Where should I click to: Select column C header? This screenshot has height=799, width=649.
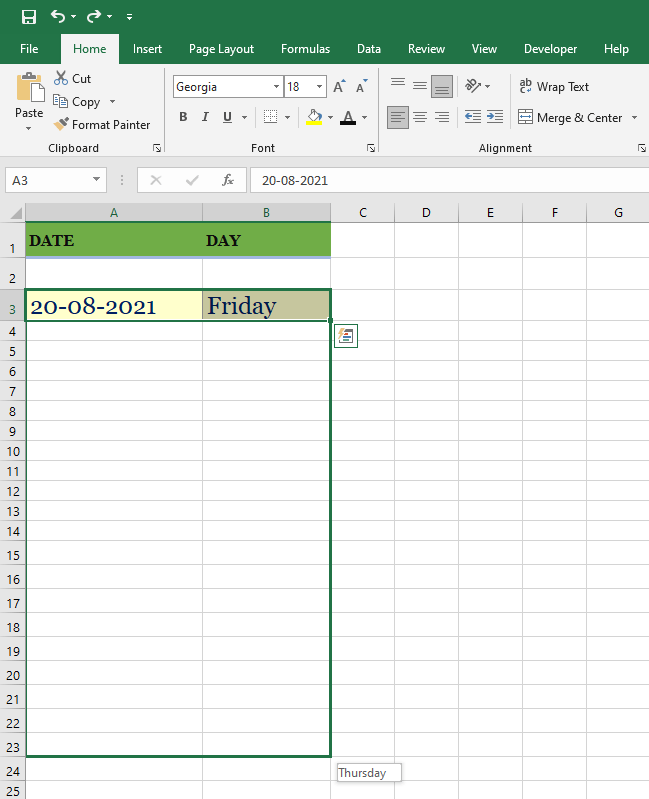(x=363, y=212)
